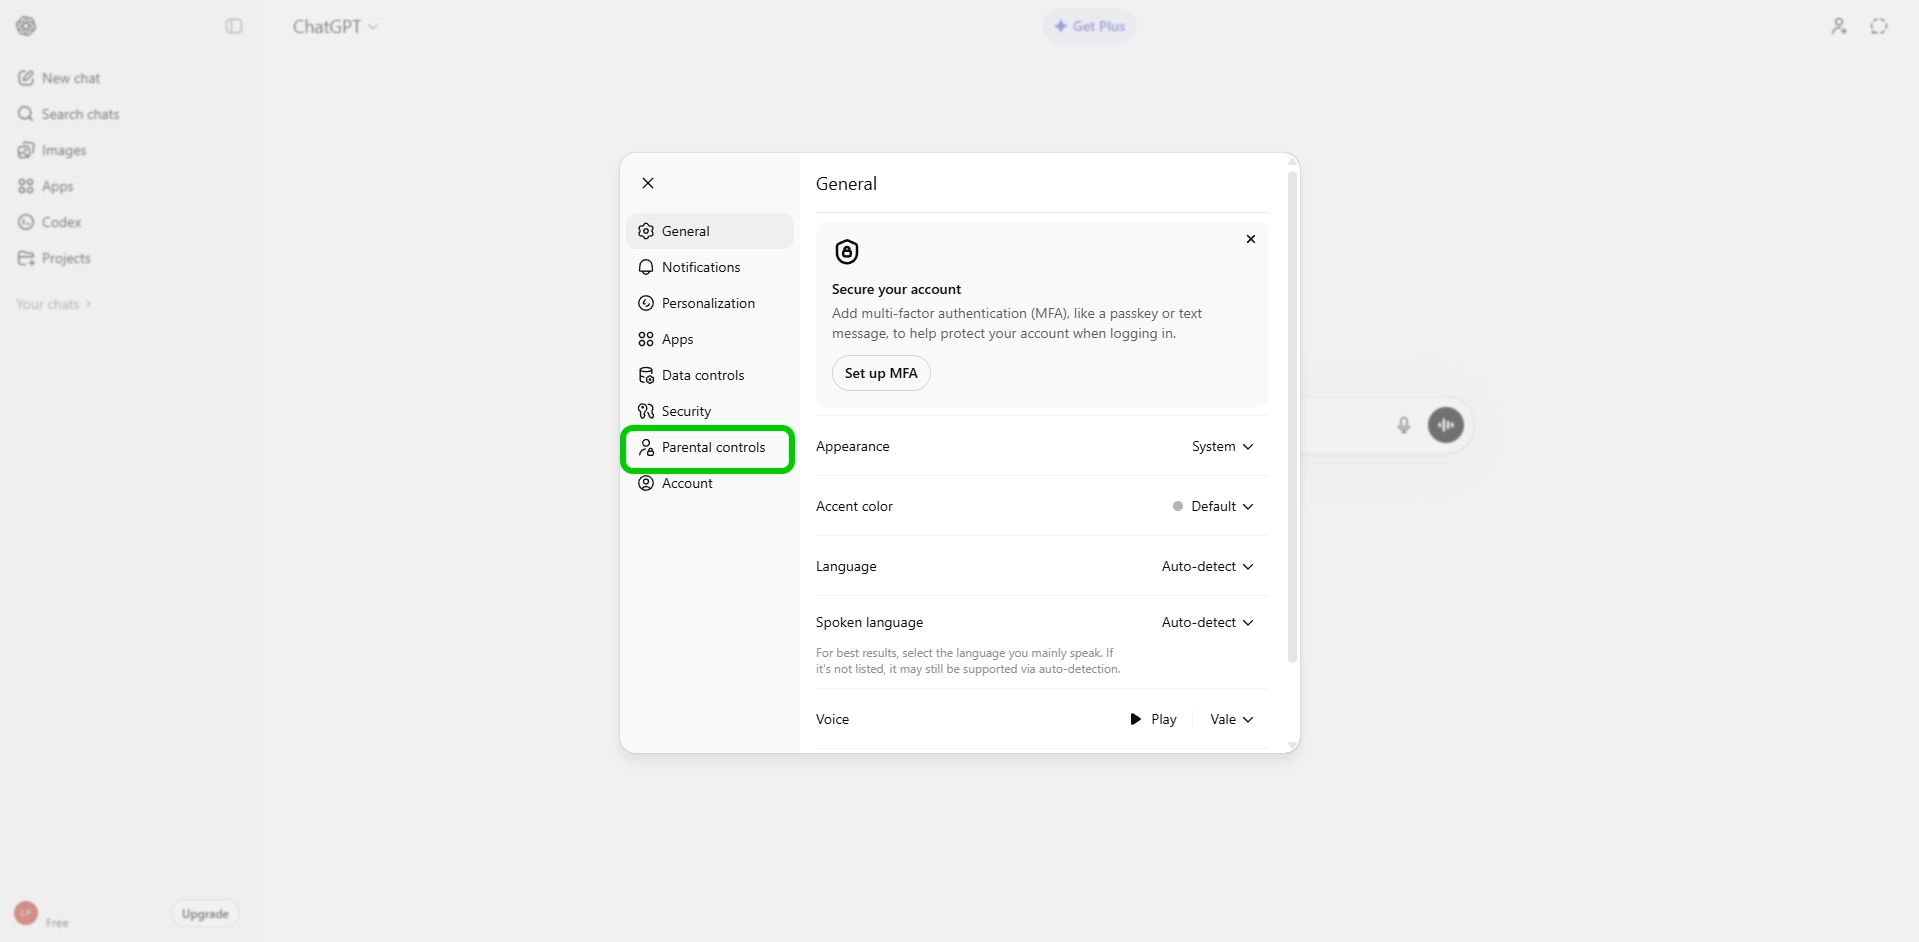This screenshot has width=1919, height=942.
Task: Open the Appearance System dropdown
Action: tap(1222, 447)
